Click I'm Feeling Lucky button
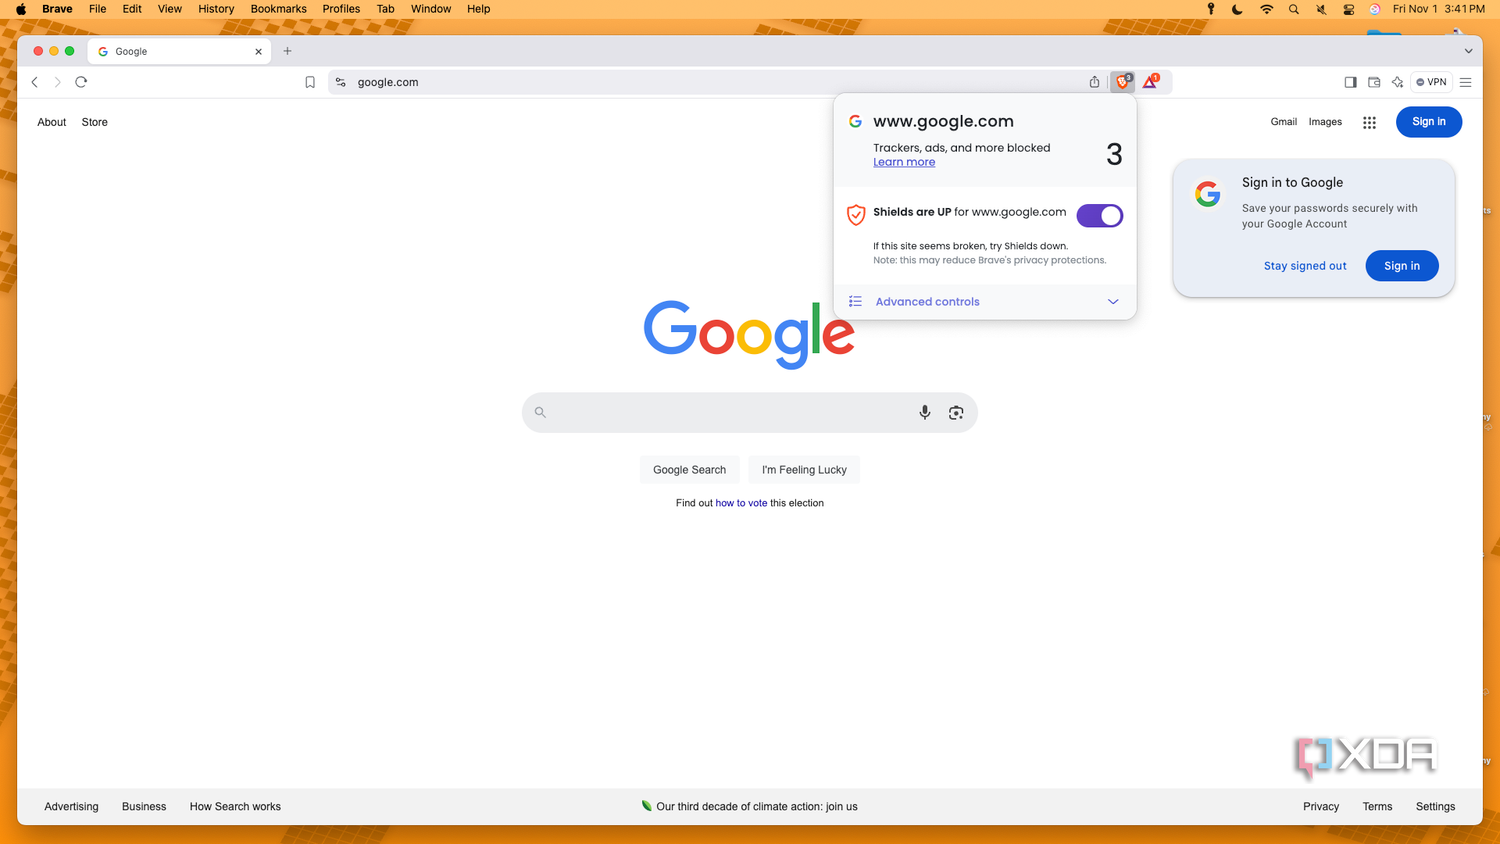Image resolution: width=1500 pixels, height=844 pixels. coord(804,469)
